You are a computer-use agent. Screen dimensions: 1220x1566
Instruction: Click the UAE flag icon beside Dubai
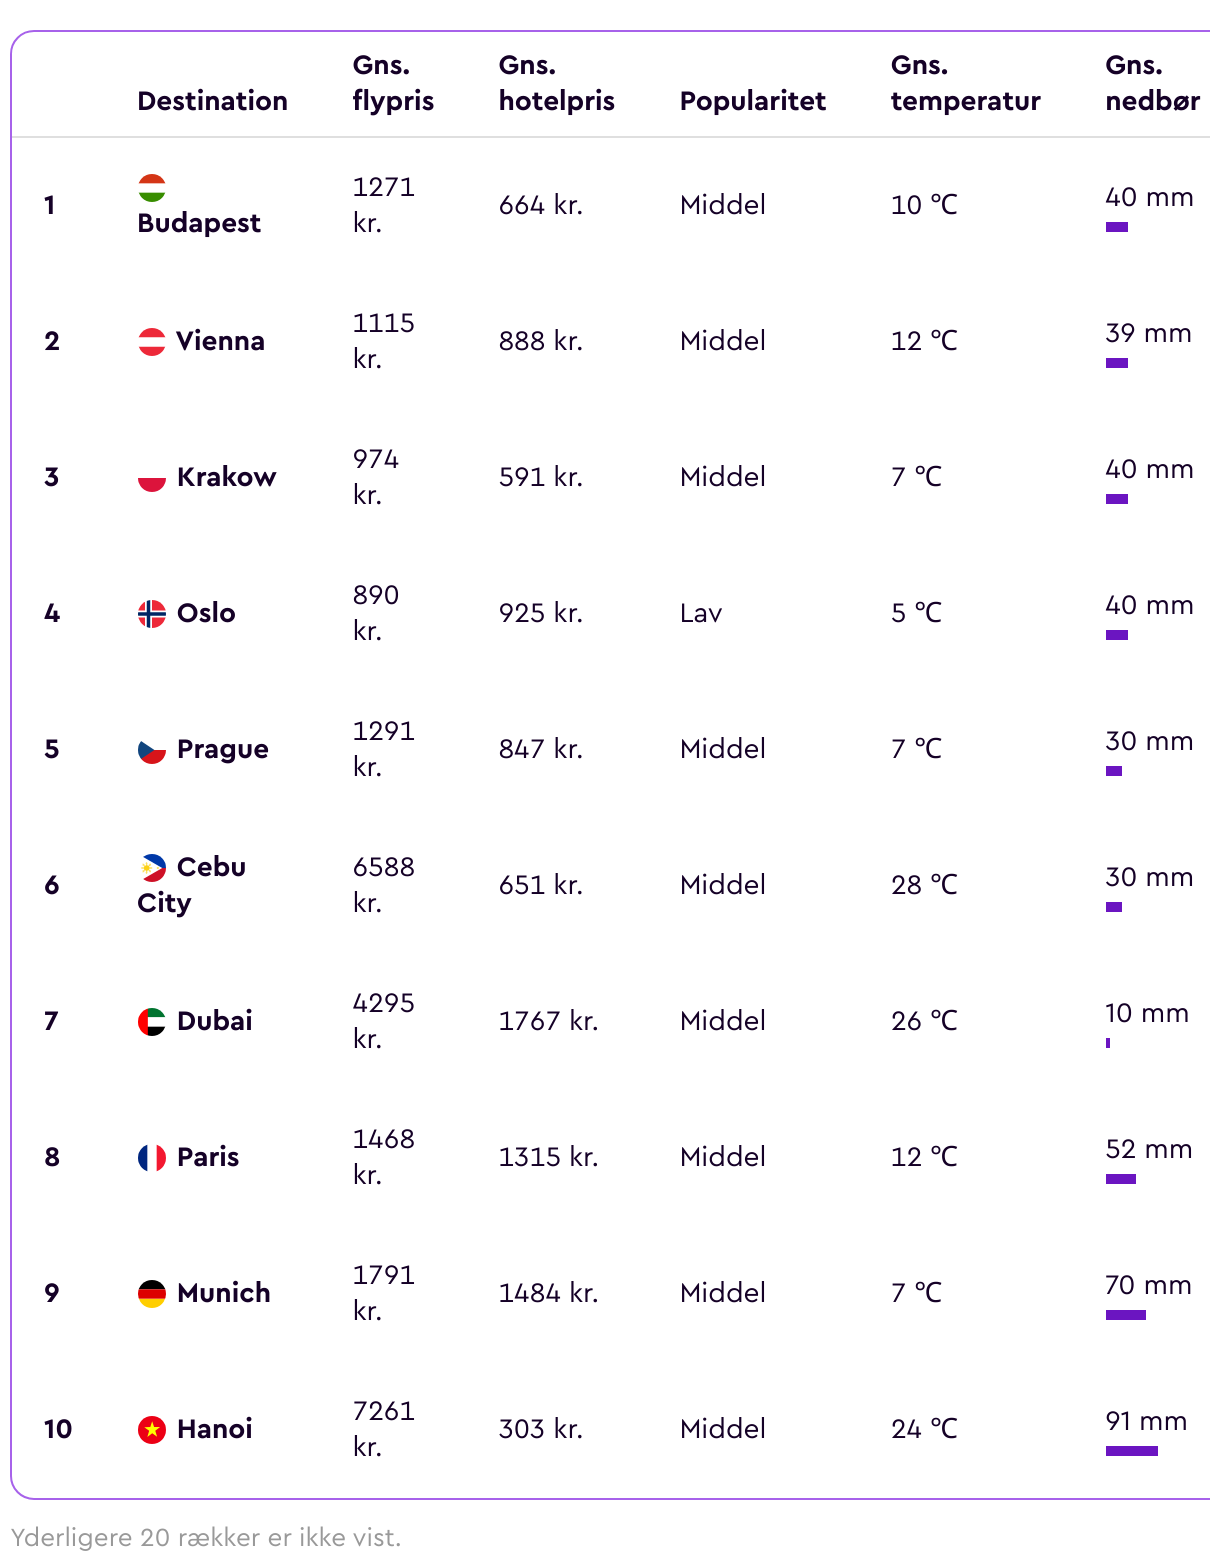(152, 1021)
